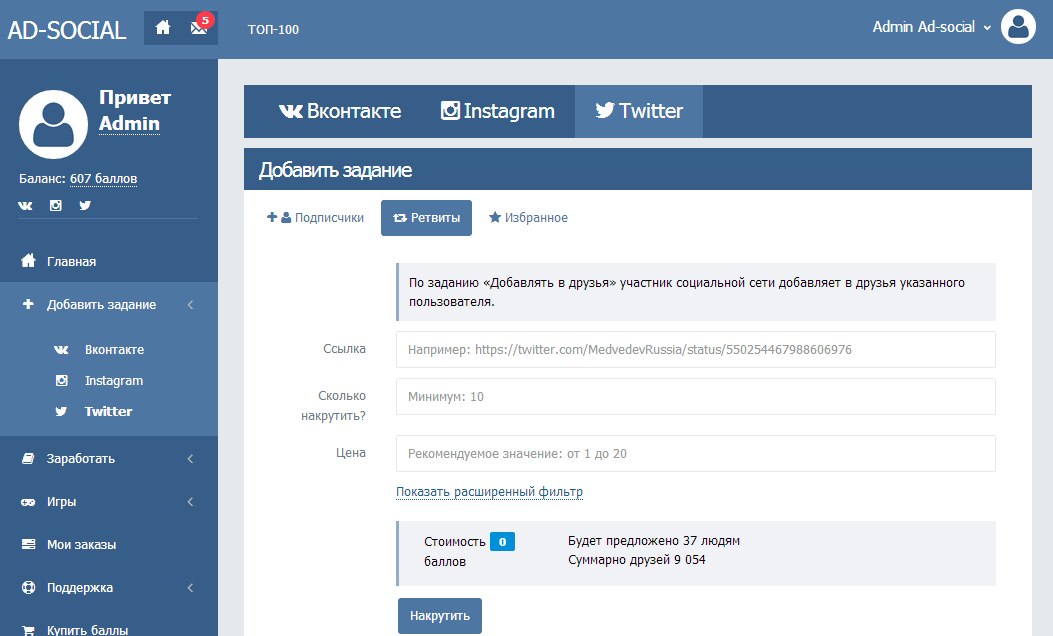1053x636 pixels.
Task: Go to home via top bar house icon
Action: tap(163, 28)
